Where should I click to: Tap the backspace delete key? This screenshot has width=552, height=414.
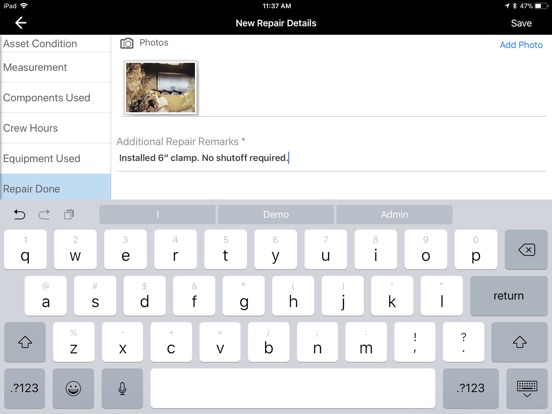526,250
